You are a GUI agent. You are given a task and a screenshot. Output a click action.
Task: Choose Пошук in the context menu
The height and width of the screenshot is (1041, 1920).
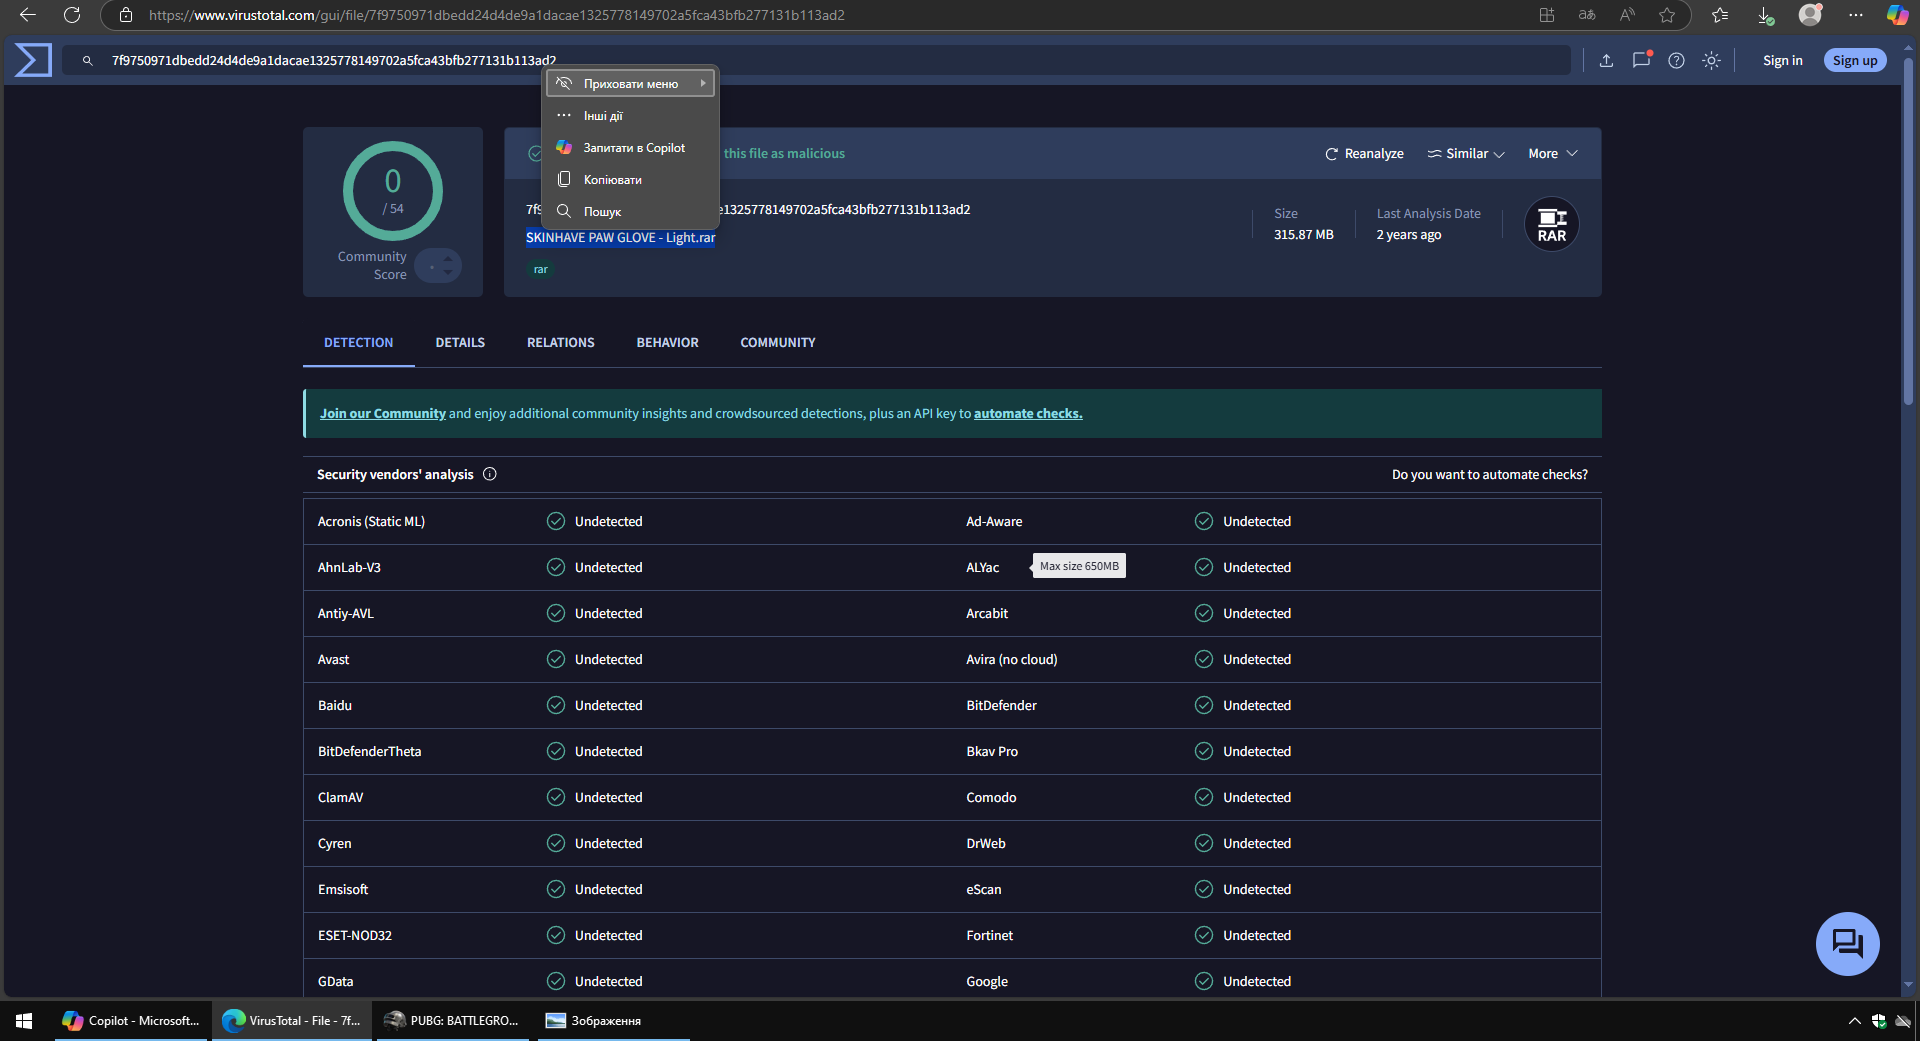pyautogui.click(x=631, y=212)
